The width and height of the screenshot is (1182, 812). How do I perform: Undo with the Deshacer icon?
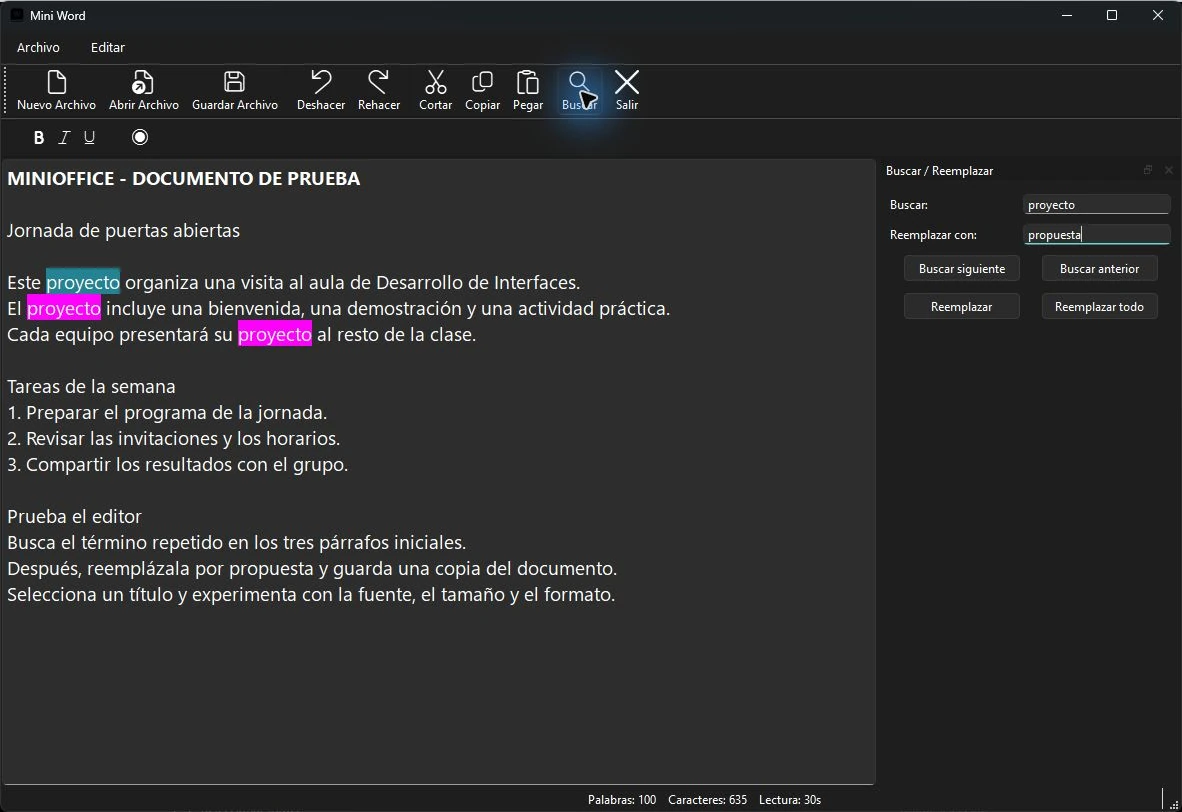321,90
